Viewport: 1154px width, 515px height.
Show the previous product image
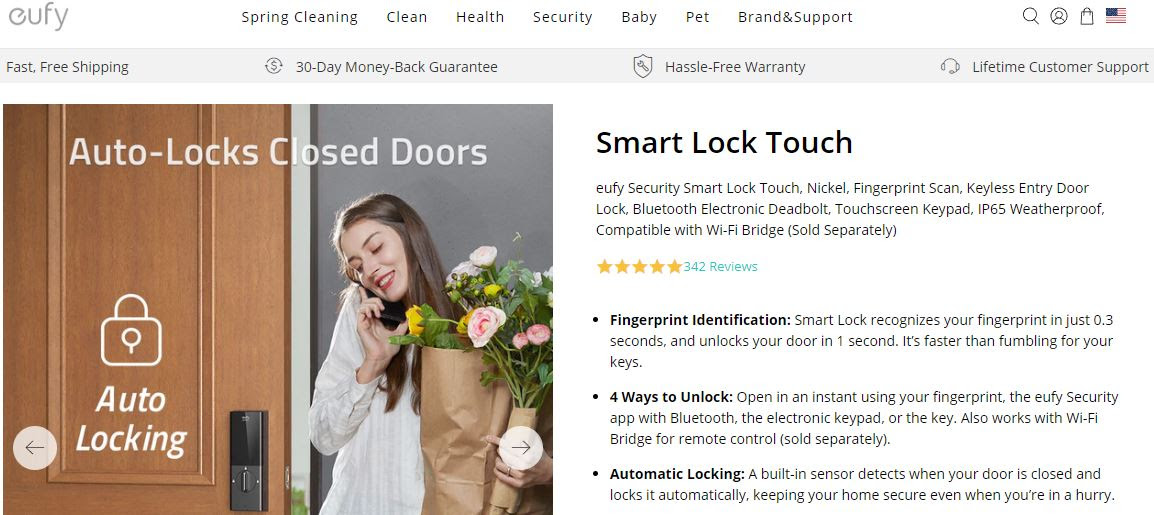click(x=35, y=447)
